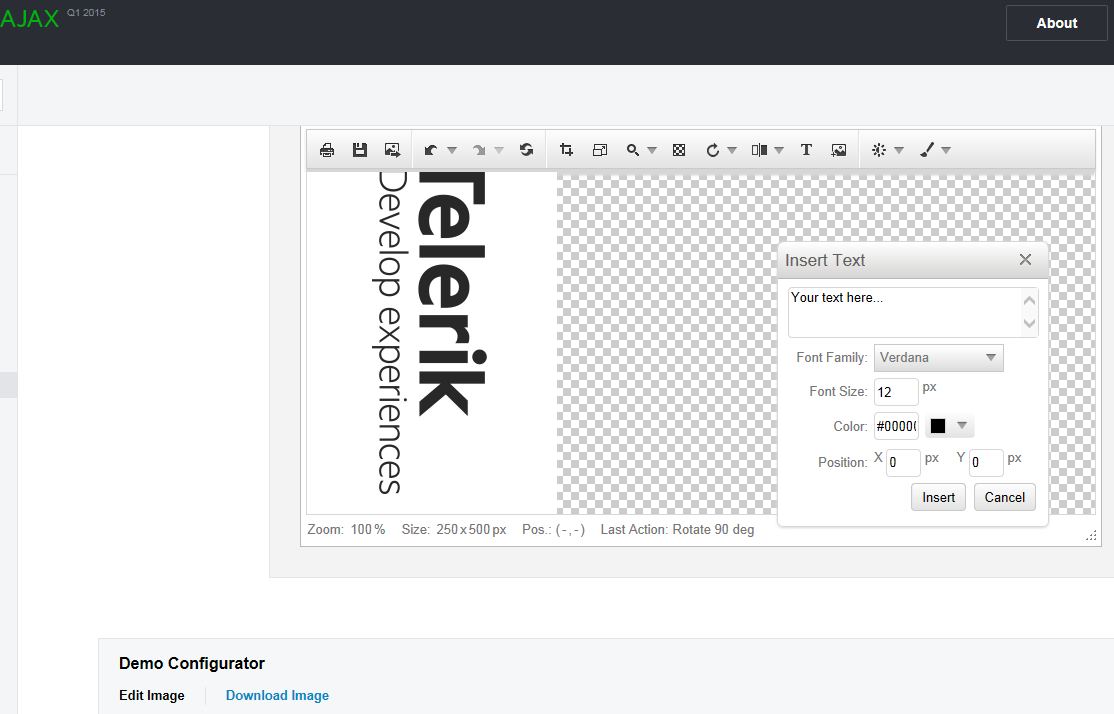Viewport: 1114px width, 714px height.
Task: Click the 'Pos.: (-,-)' status text
Action: pyautogui.click(x=553, y=529)
